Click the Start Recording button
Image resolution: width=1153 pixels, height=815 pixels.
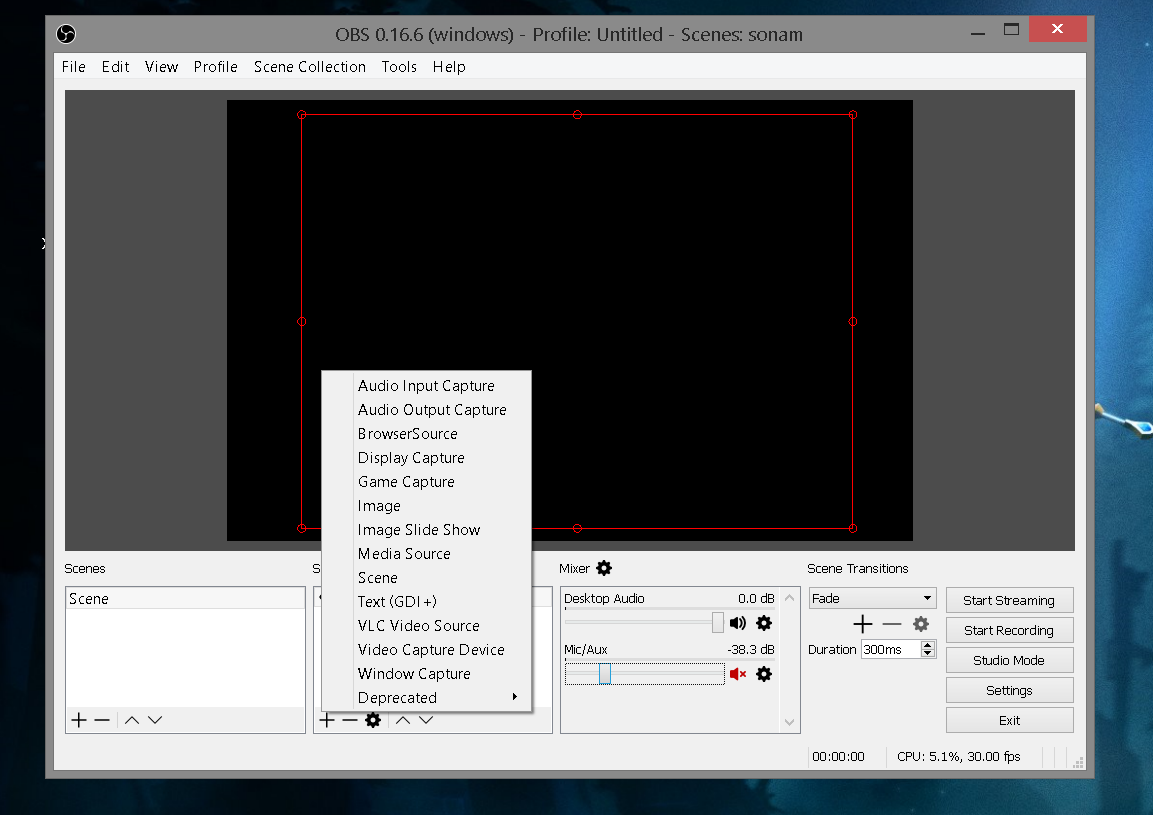[x=1009, y=630]
